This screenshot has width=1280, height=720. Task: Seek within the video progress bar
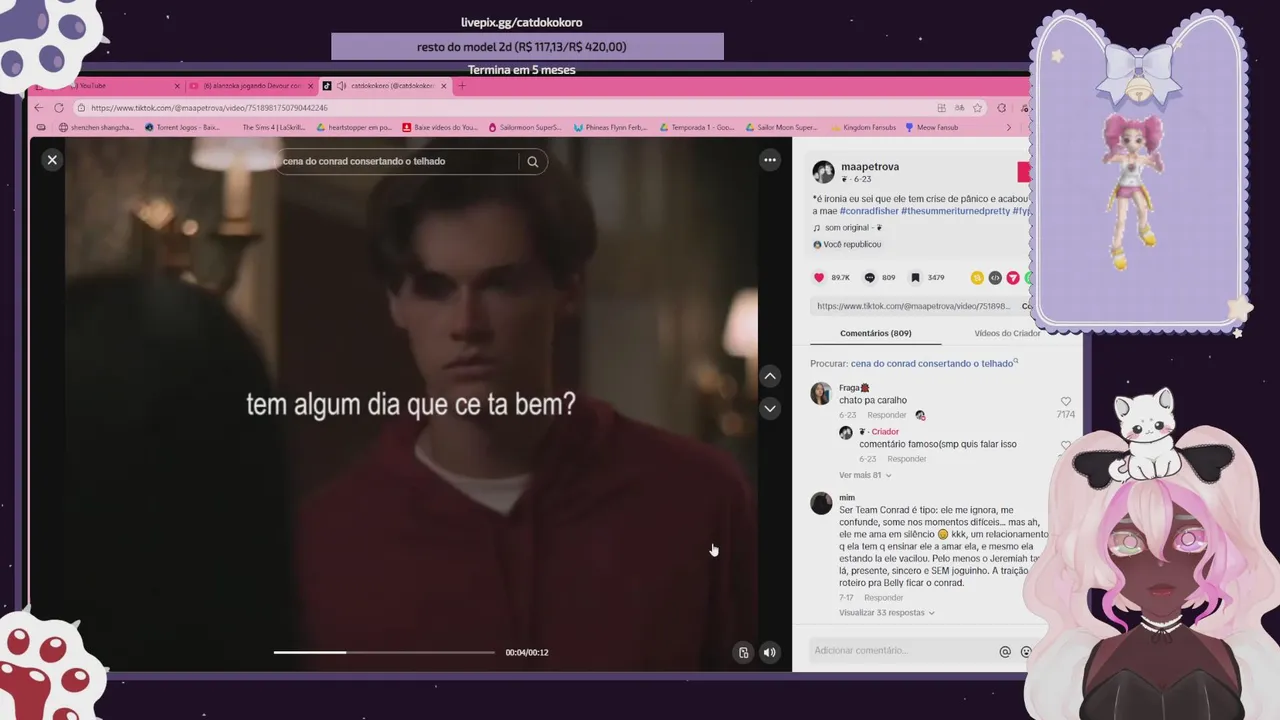pyautogui.click(x=384, y=652)
